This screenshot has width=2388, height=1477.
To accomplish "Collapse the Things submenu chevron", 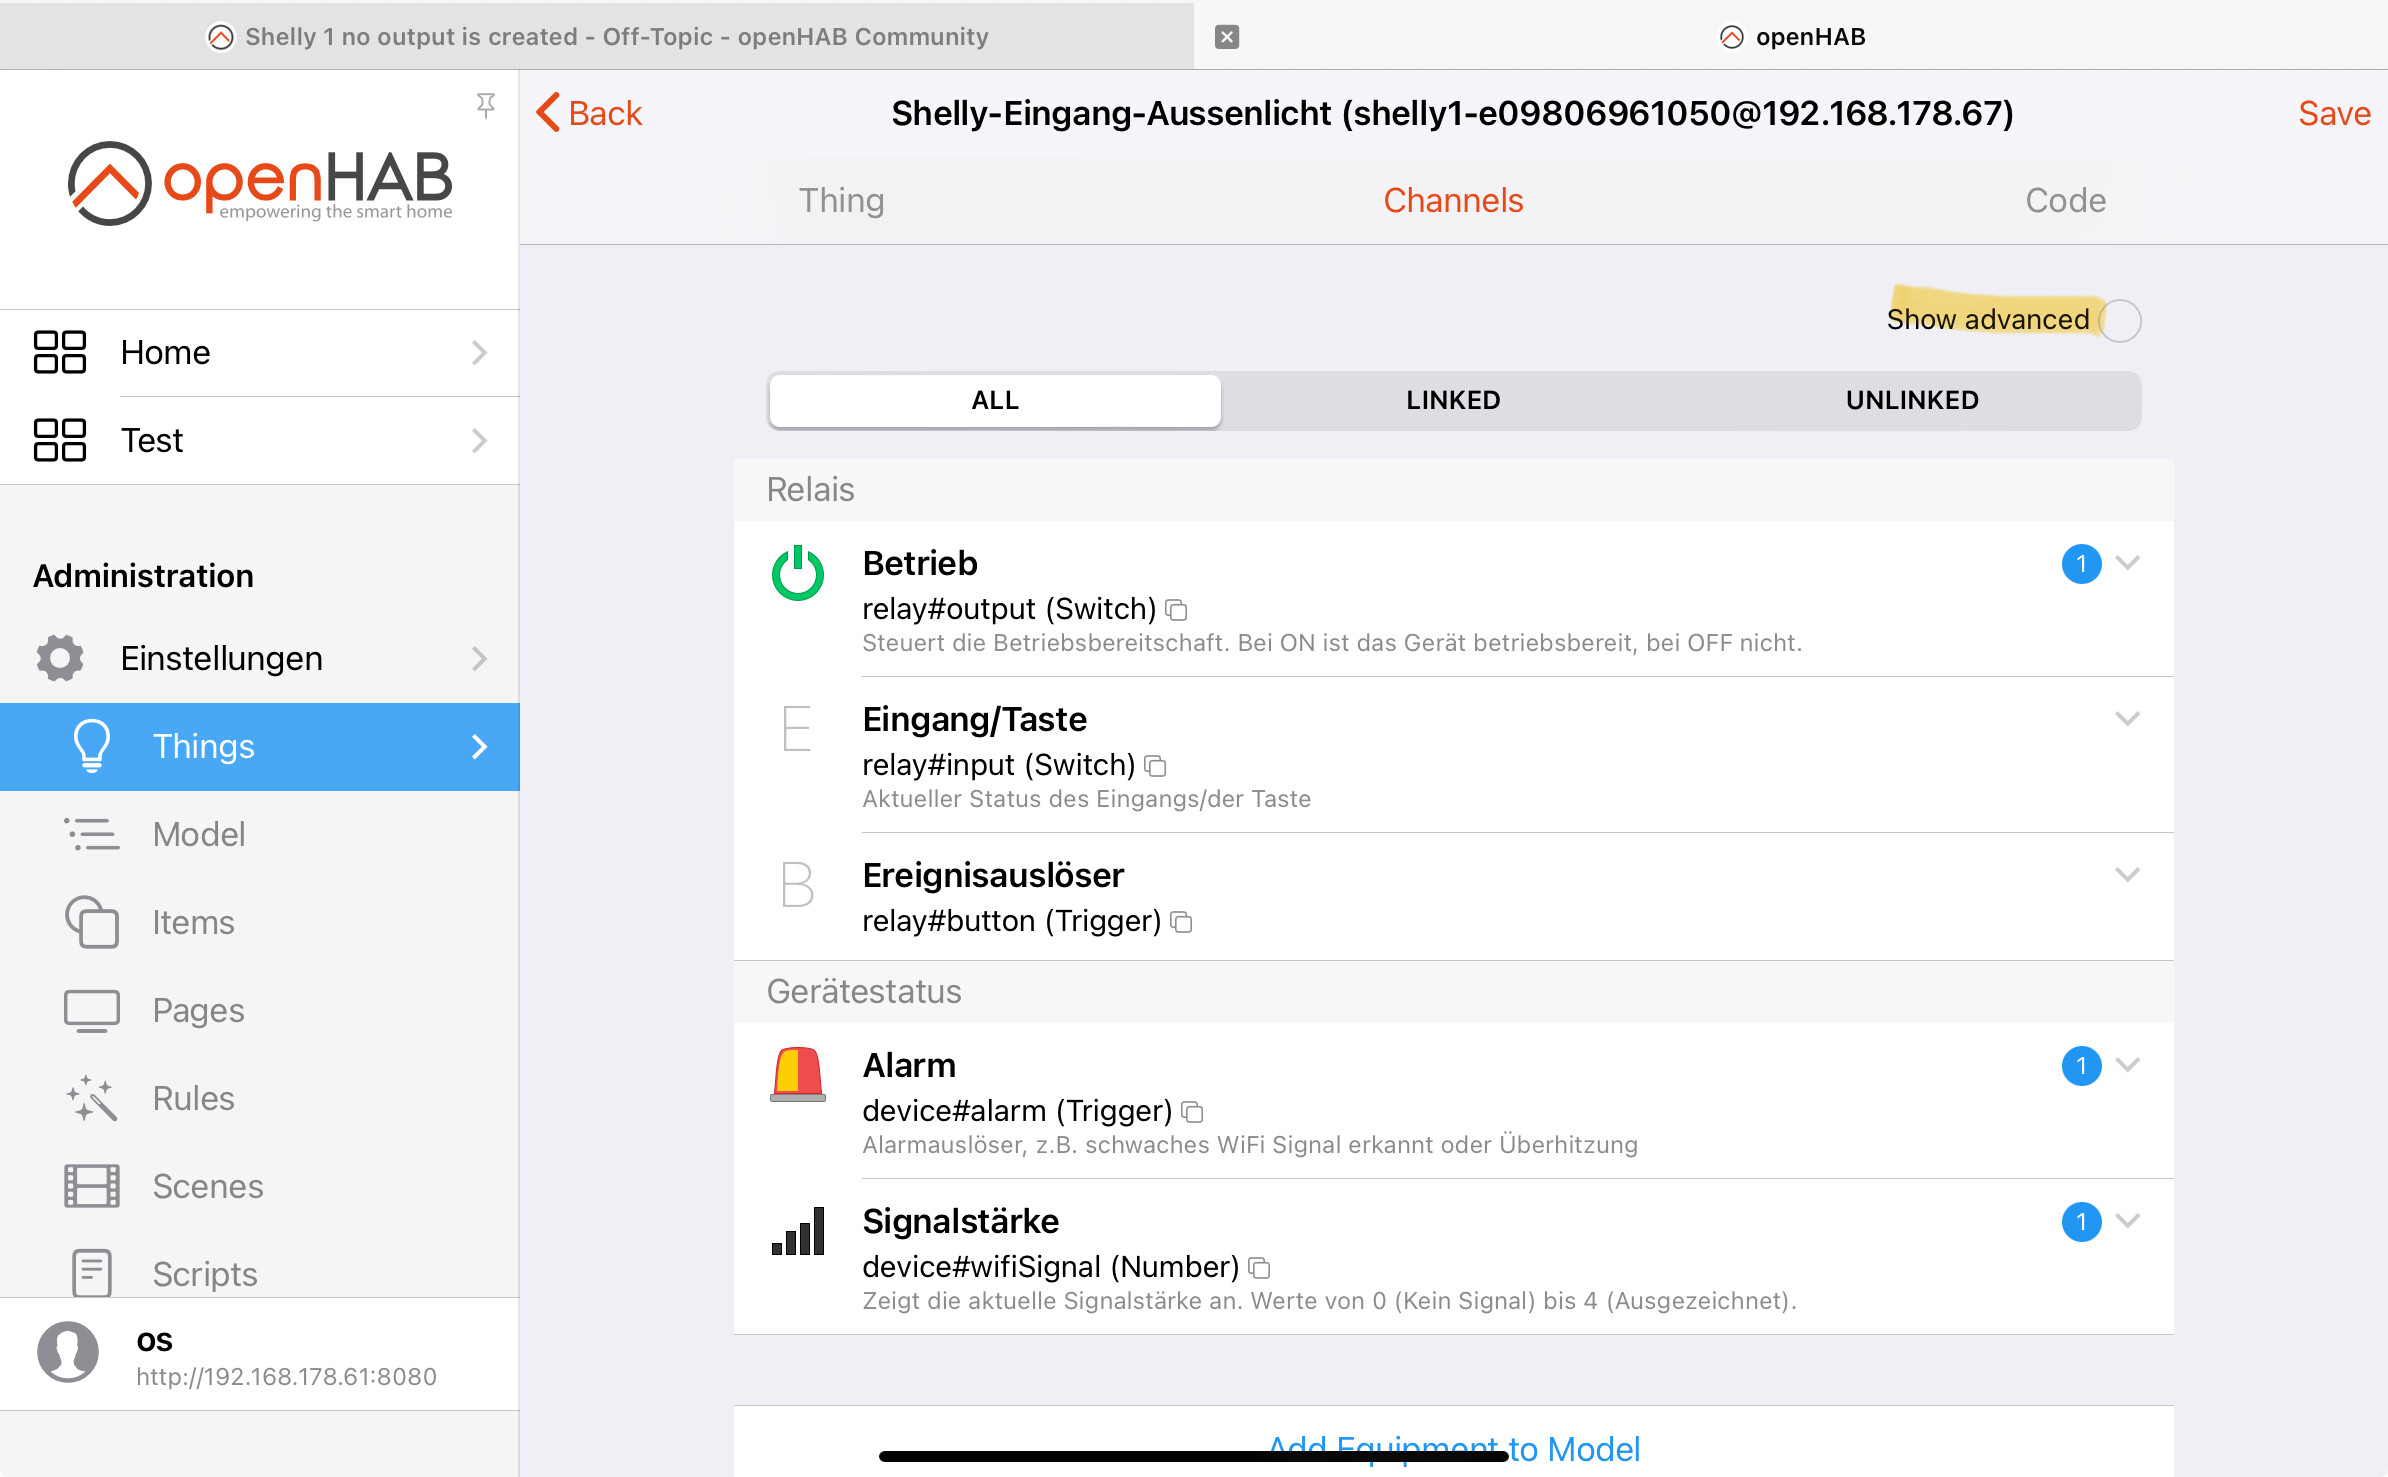I will 480,746.
